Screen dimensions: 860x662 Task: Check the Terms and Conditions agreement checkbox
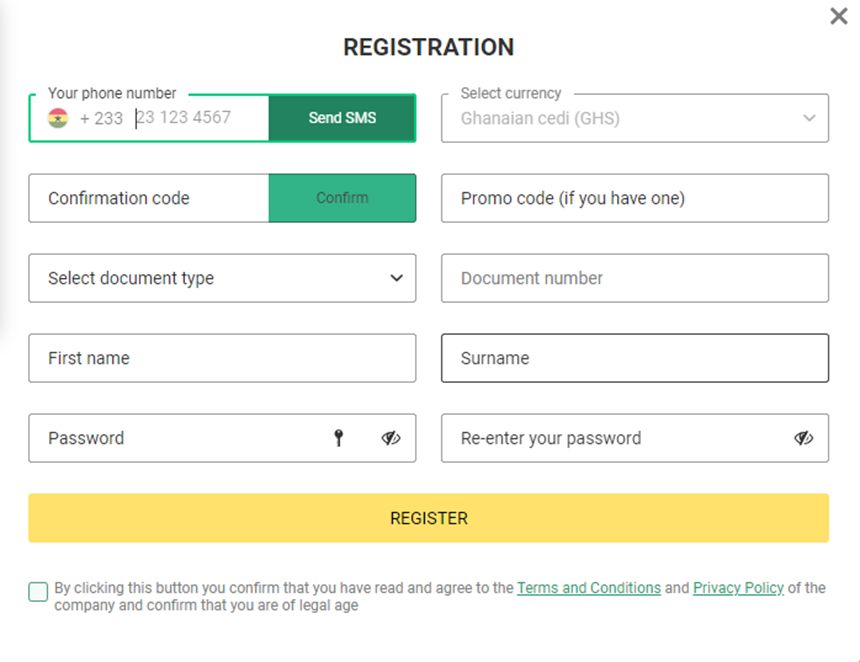[x=37, y=592]
